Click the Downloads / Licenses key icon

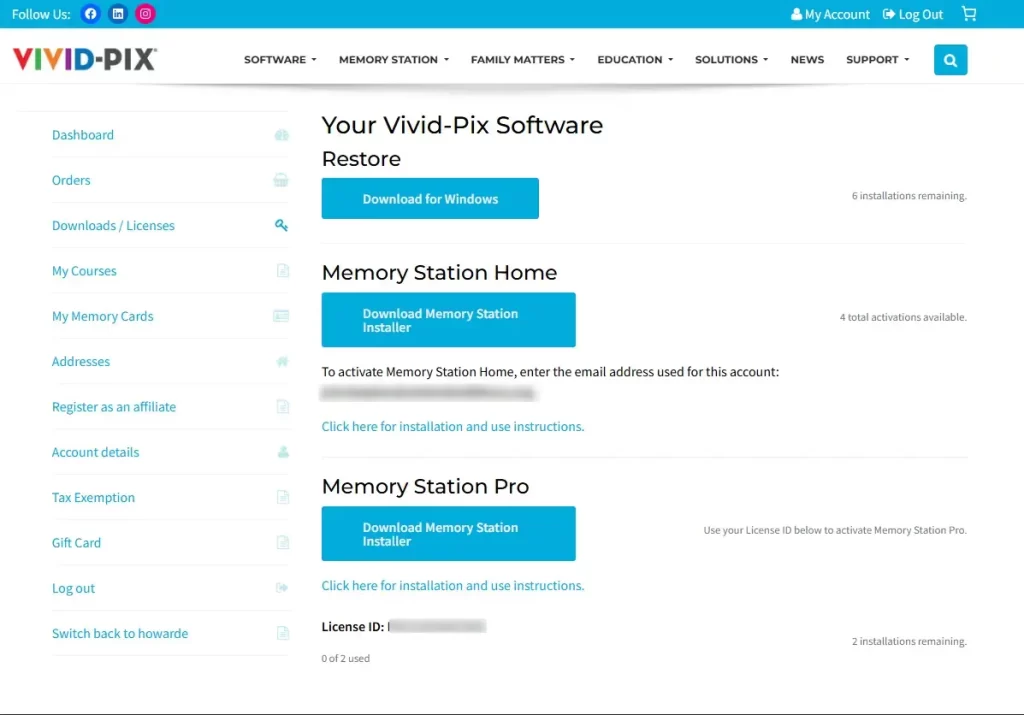pyautogui.click(x=281, y=225)
